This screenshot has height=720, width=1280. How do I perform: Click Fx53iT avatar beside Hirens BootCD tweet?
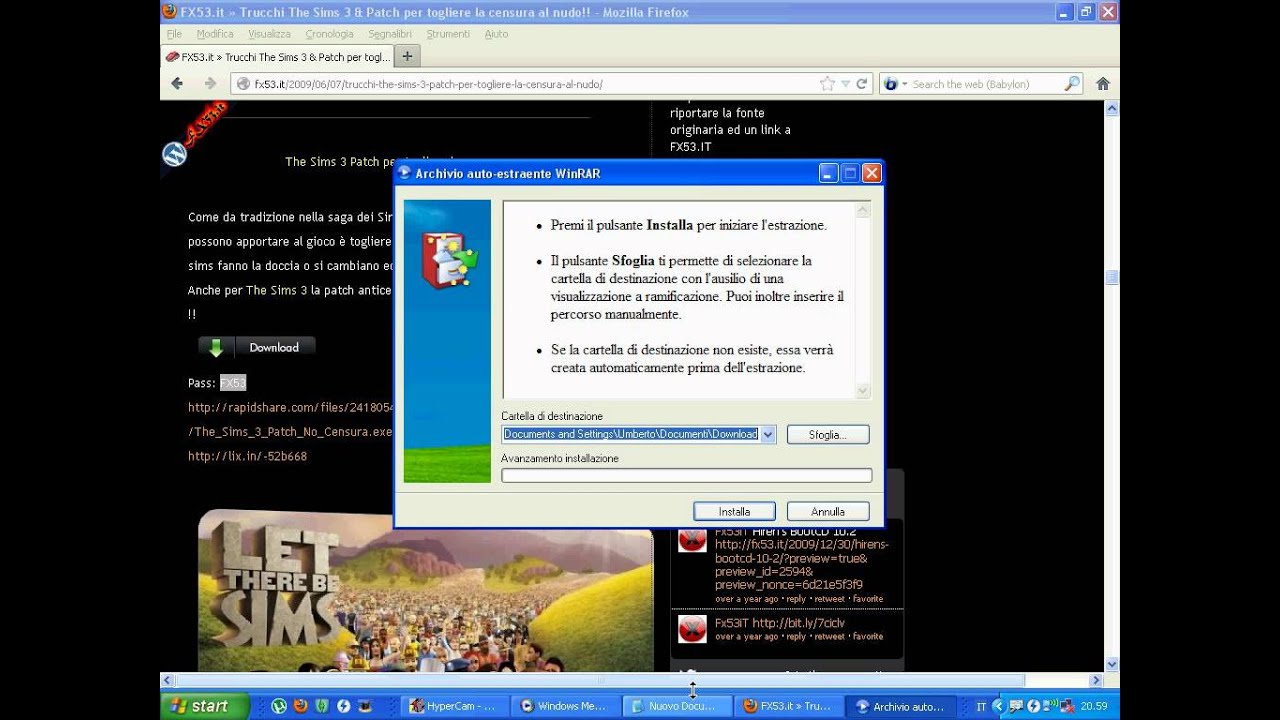tap(692, 539)
